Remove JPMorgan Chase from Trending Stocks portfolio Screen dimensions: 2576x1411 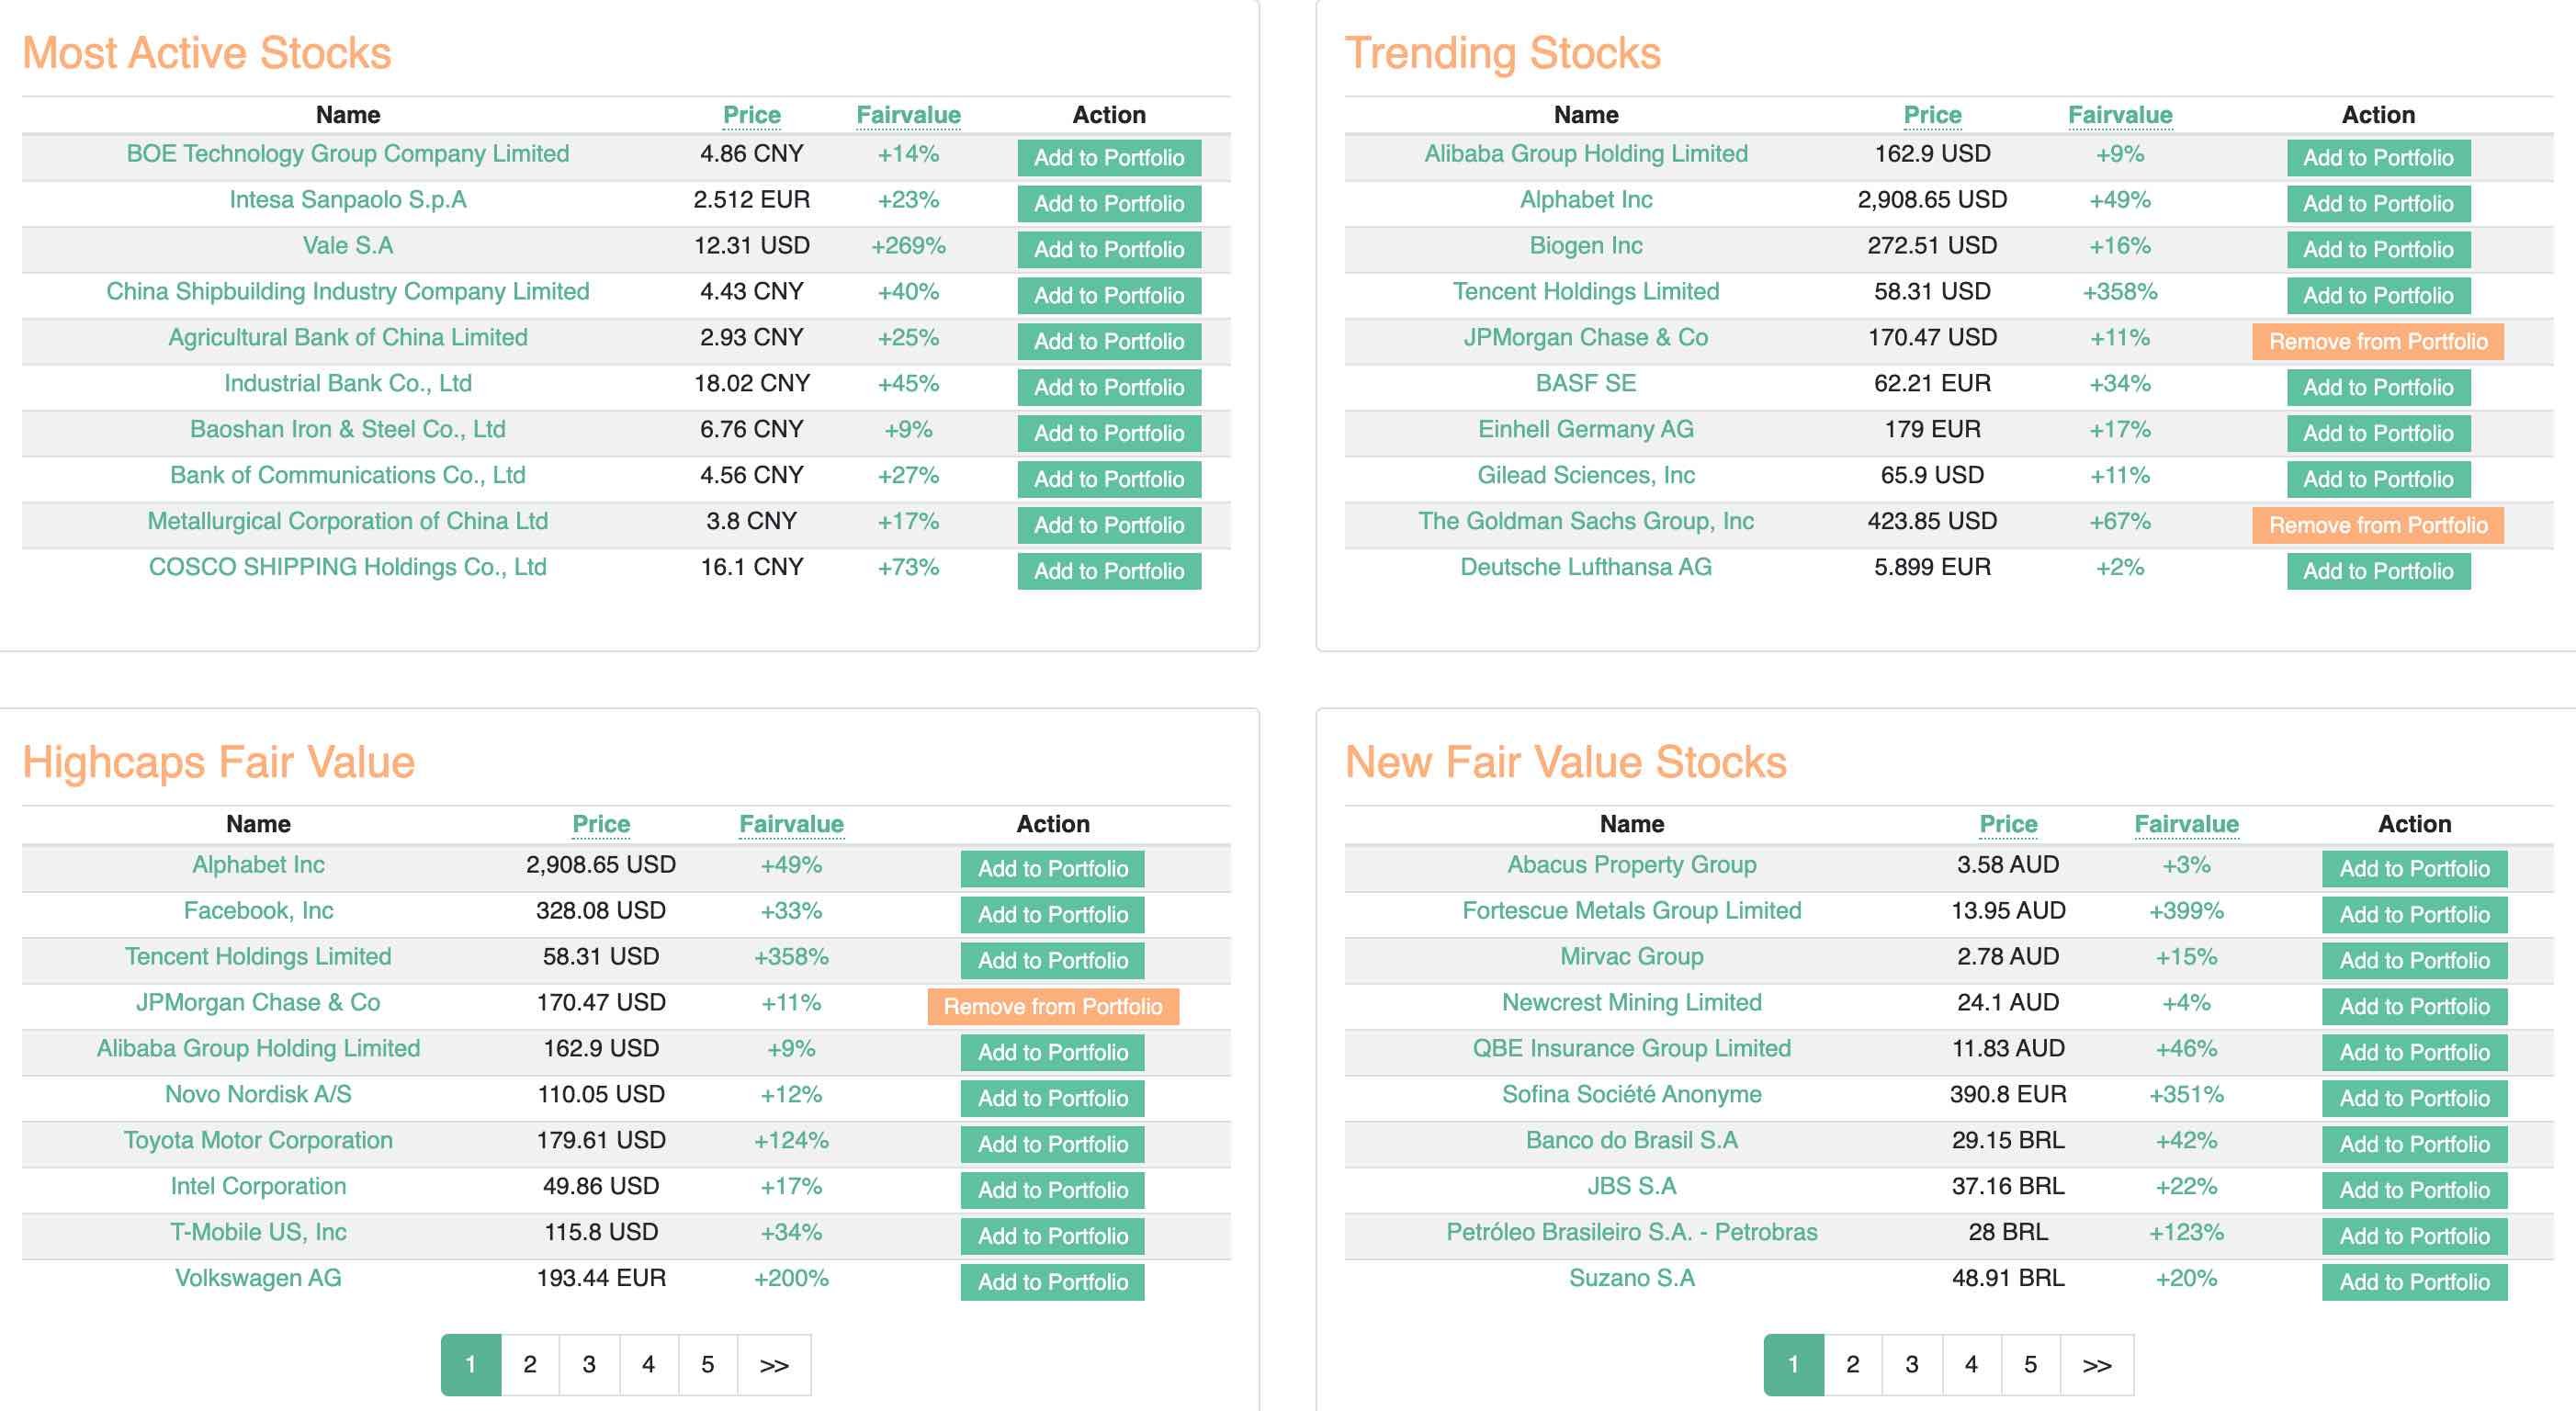pyautogui.click(x=2377, y=341)
